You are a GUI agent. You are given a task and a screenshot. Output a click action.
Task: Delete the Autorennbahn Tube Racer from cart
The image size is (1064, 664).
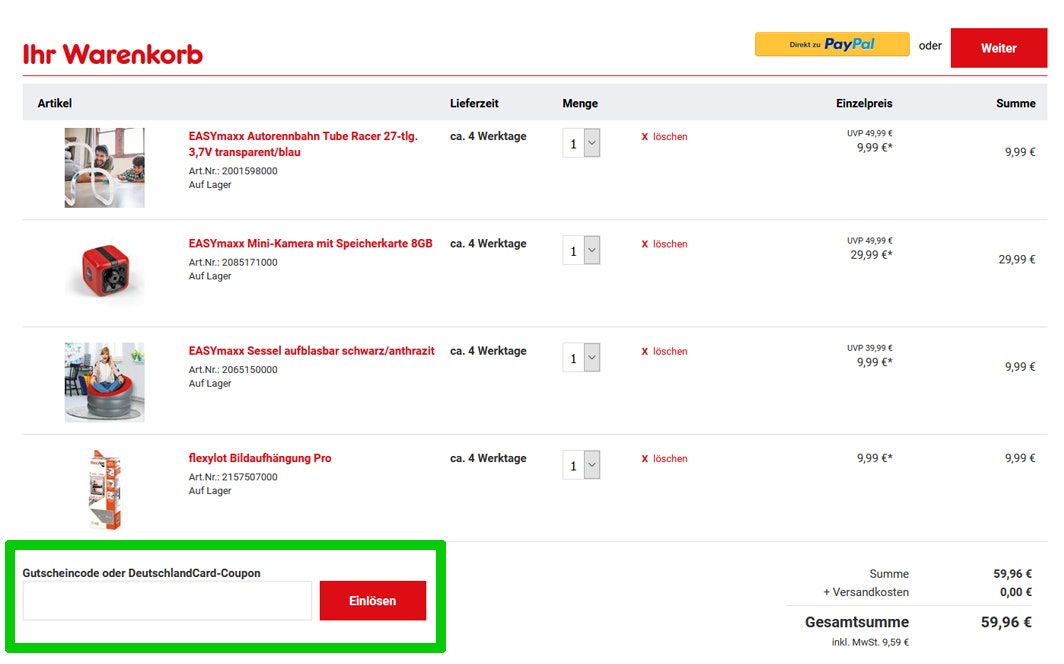coord(665,137)
